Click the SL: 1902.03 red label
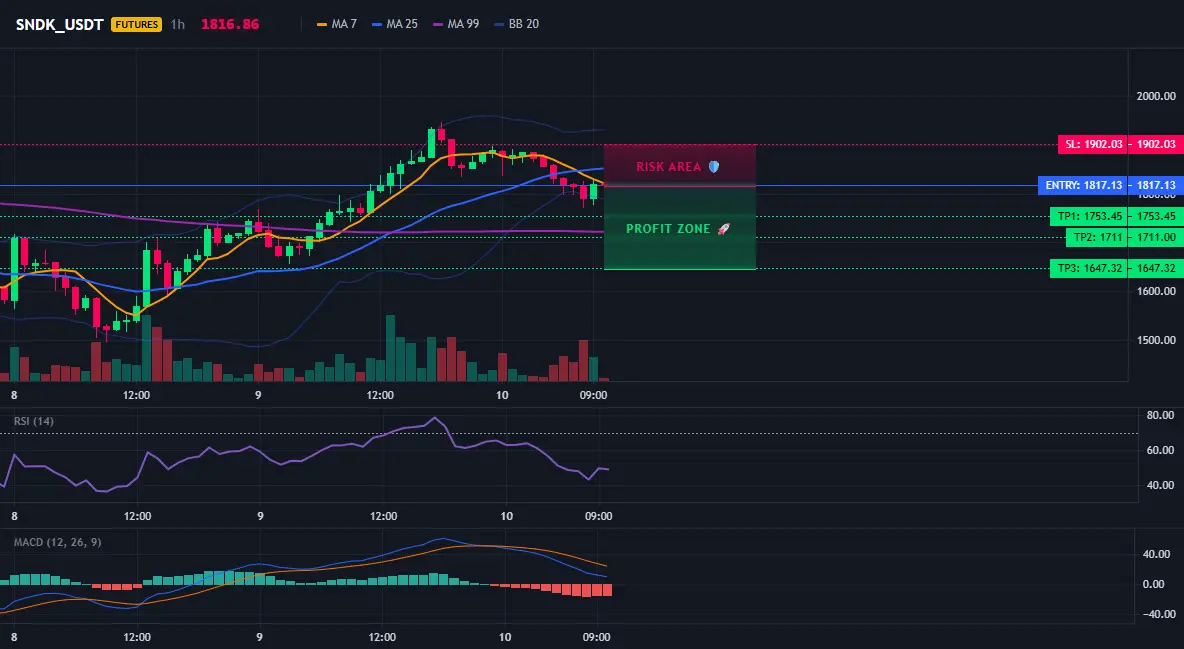The image size is (1184, 649). pos(1092,144)
